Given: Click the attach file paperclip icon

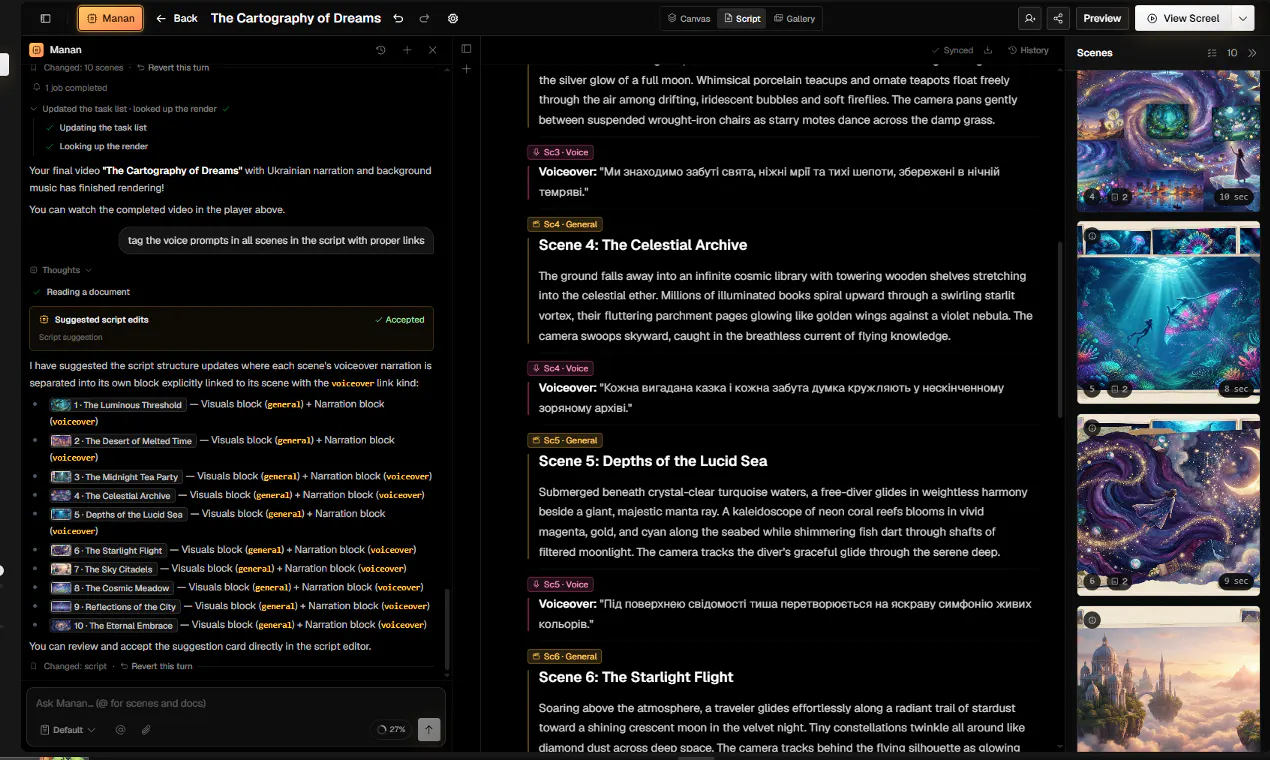Looking at the screenshot, I should pos(146,730).
